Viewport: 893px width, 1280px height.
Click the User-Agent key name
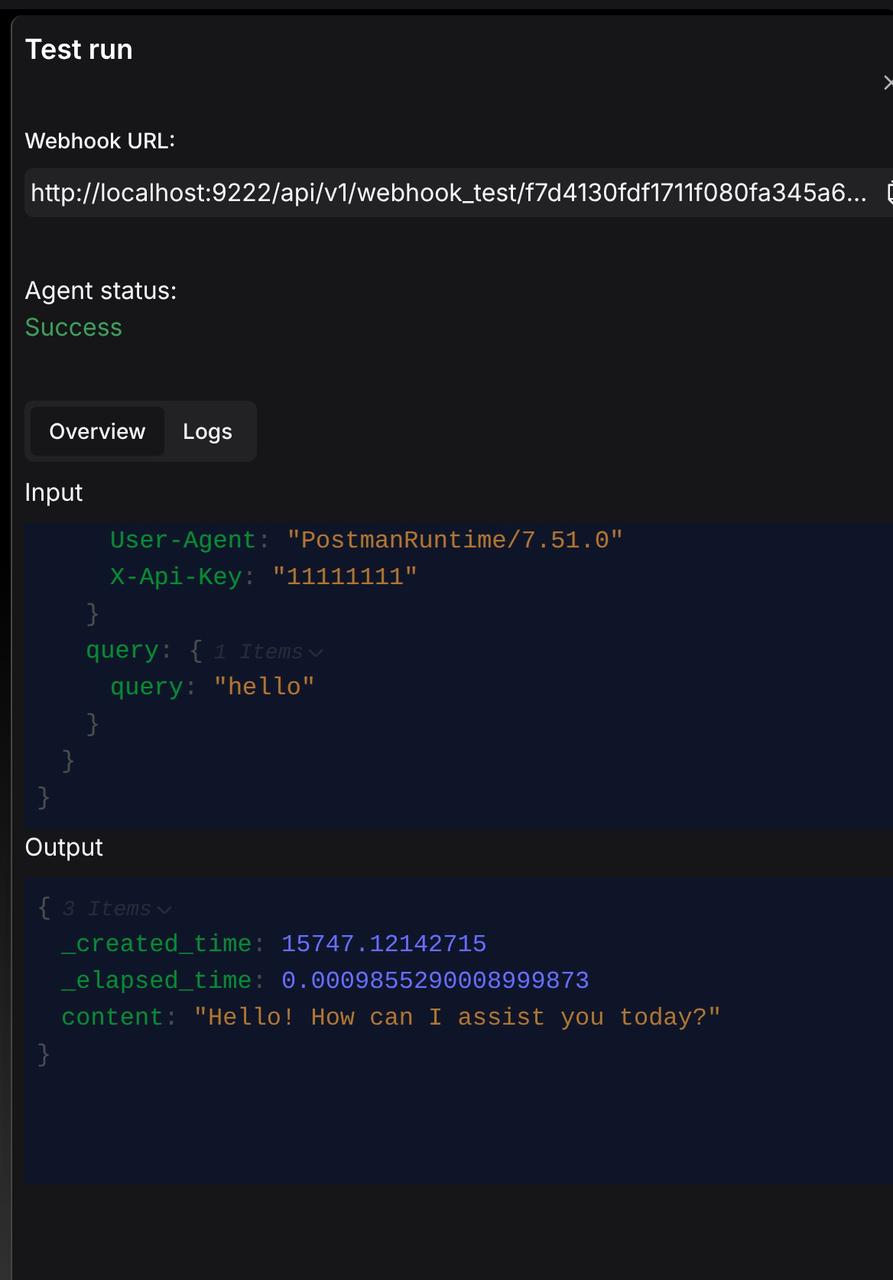click(183, 540)
